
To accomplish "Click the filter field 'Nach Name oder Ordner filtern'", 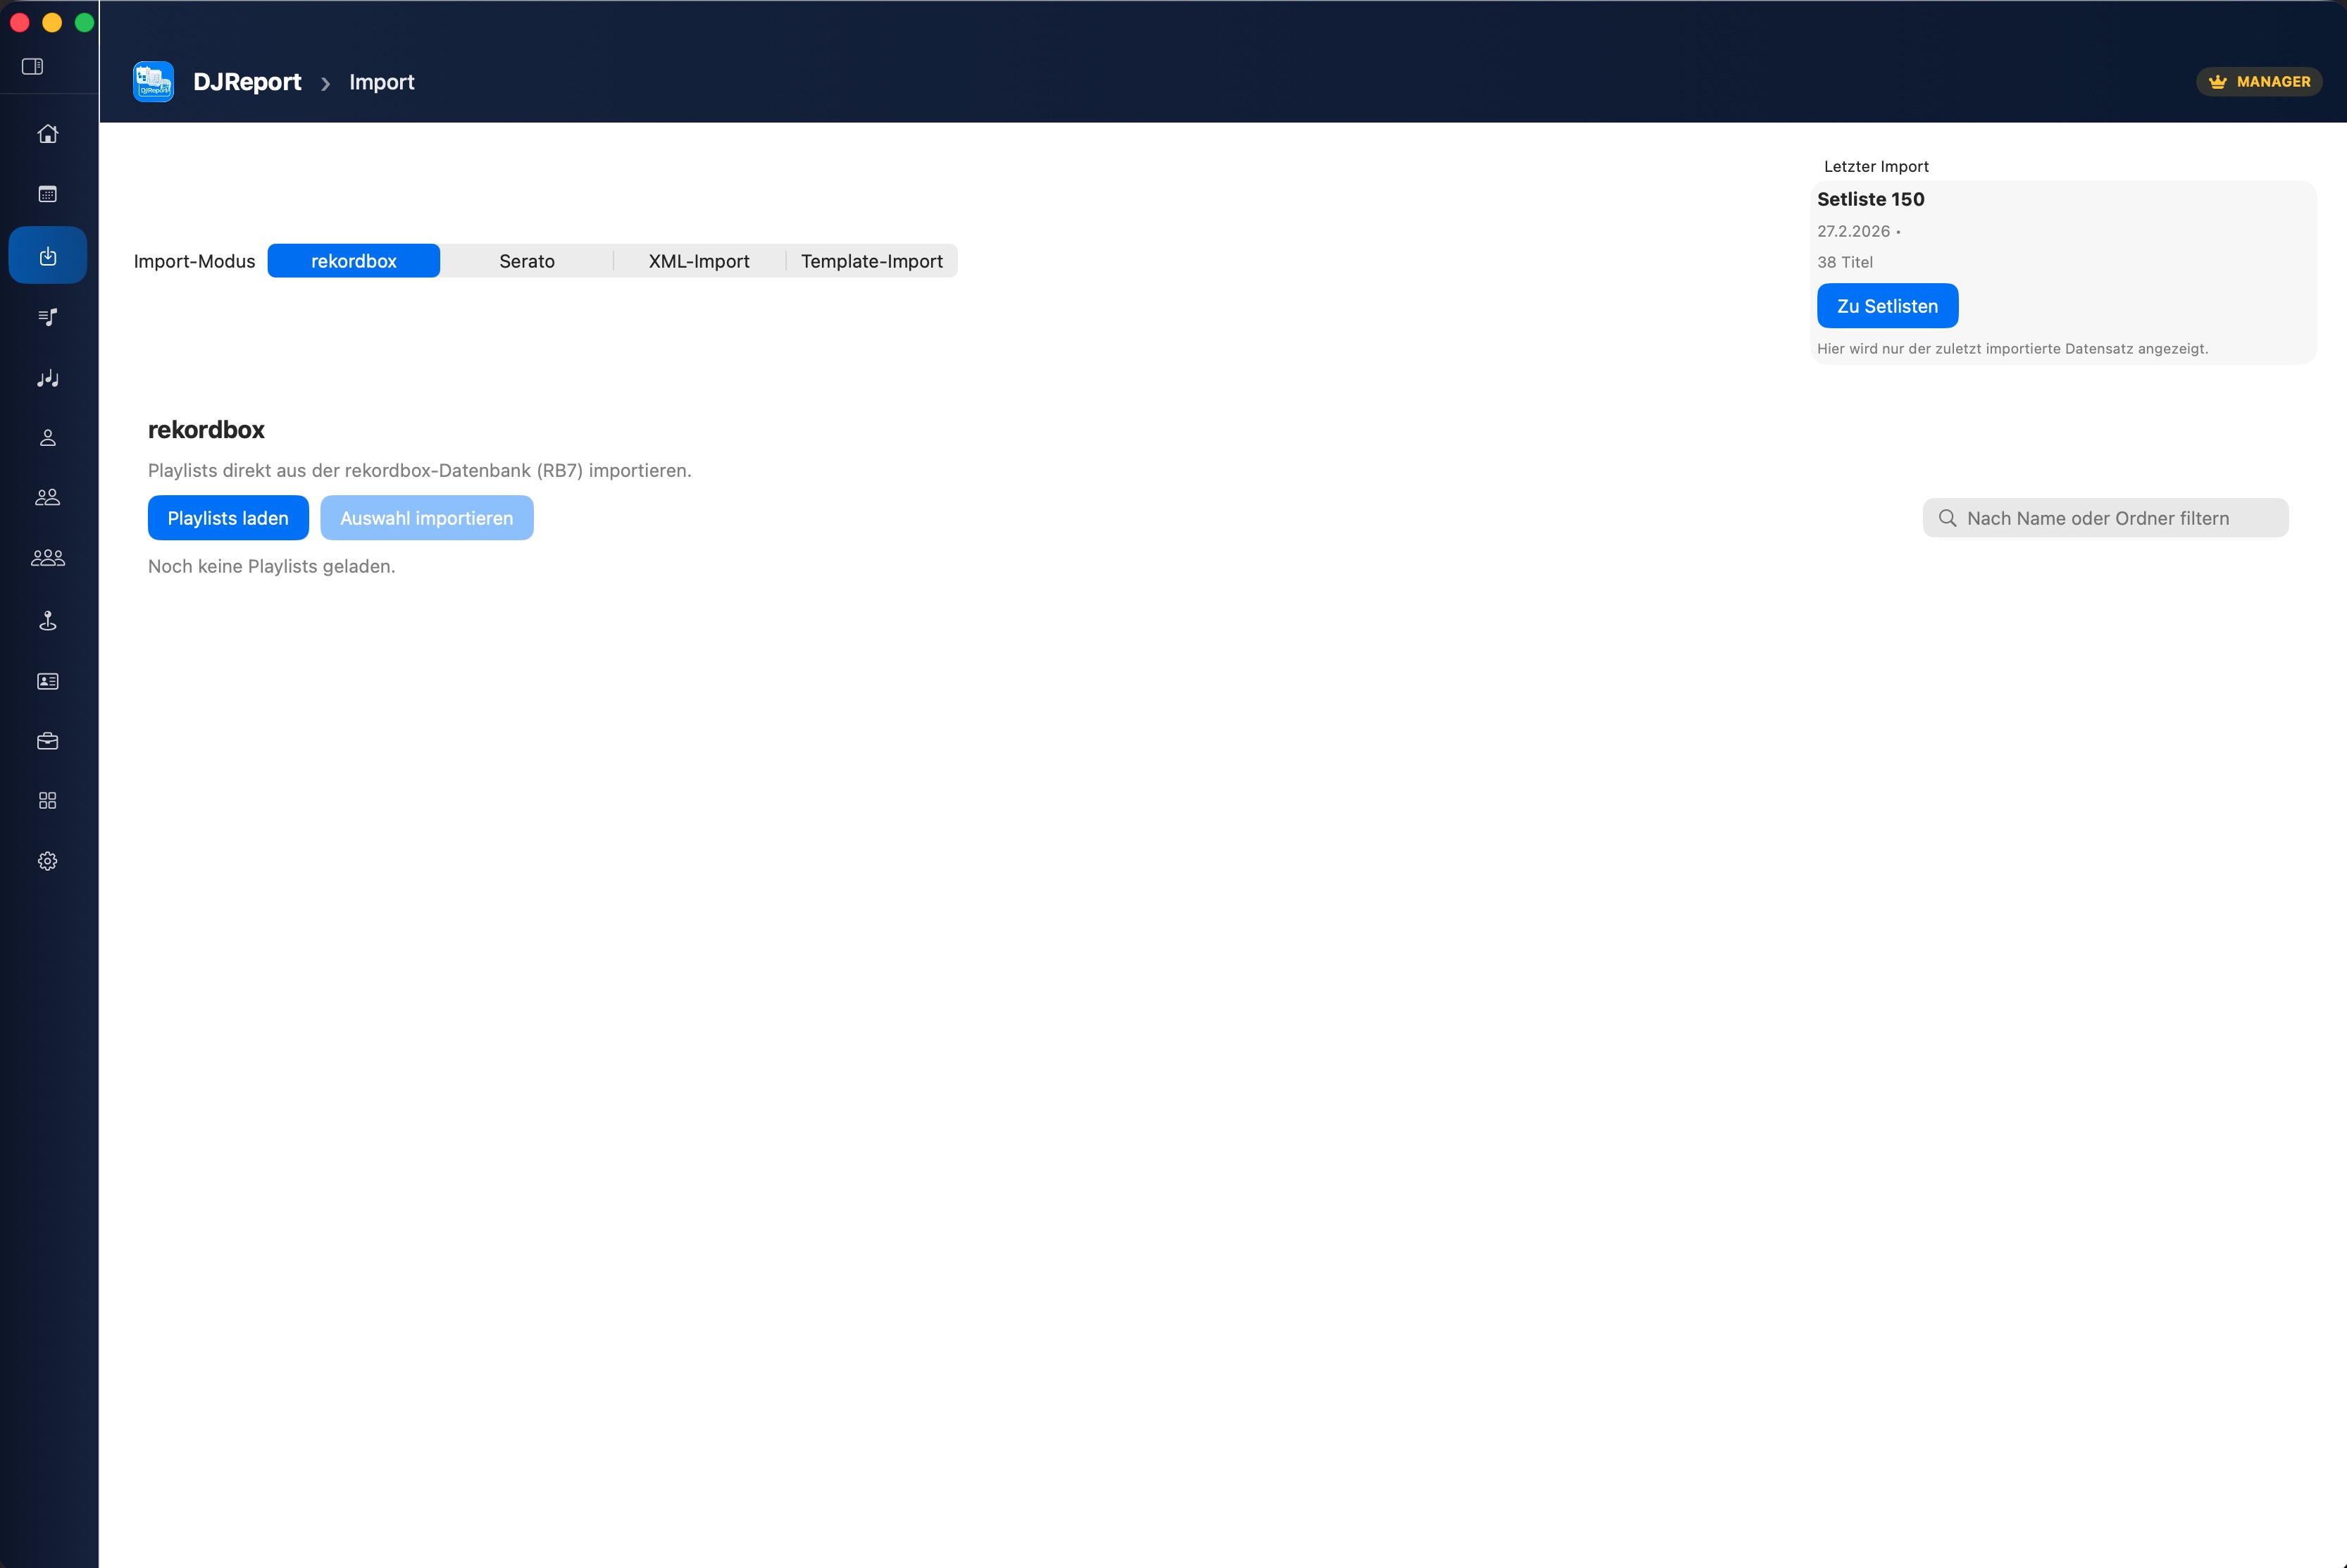I will 2105,518.
